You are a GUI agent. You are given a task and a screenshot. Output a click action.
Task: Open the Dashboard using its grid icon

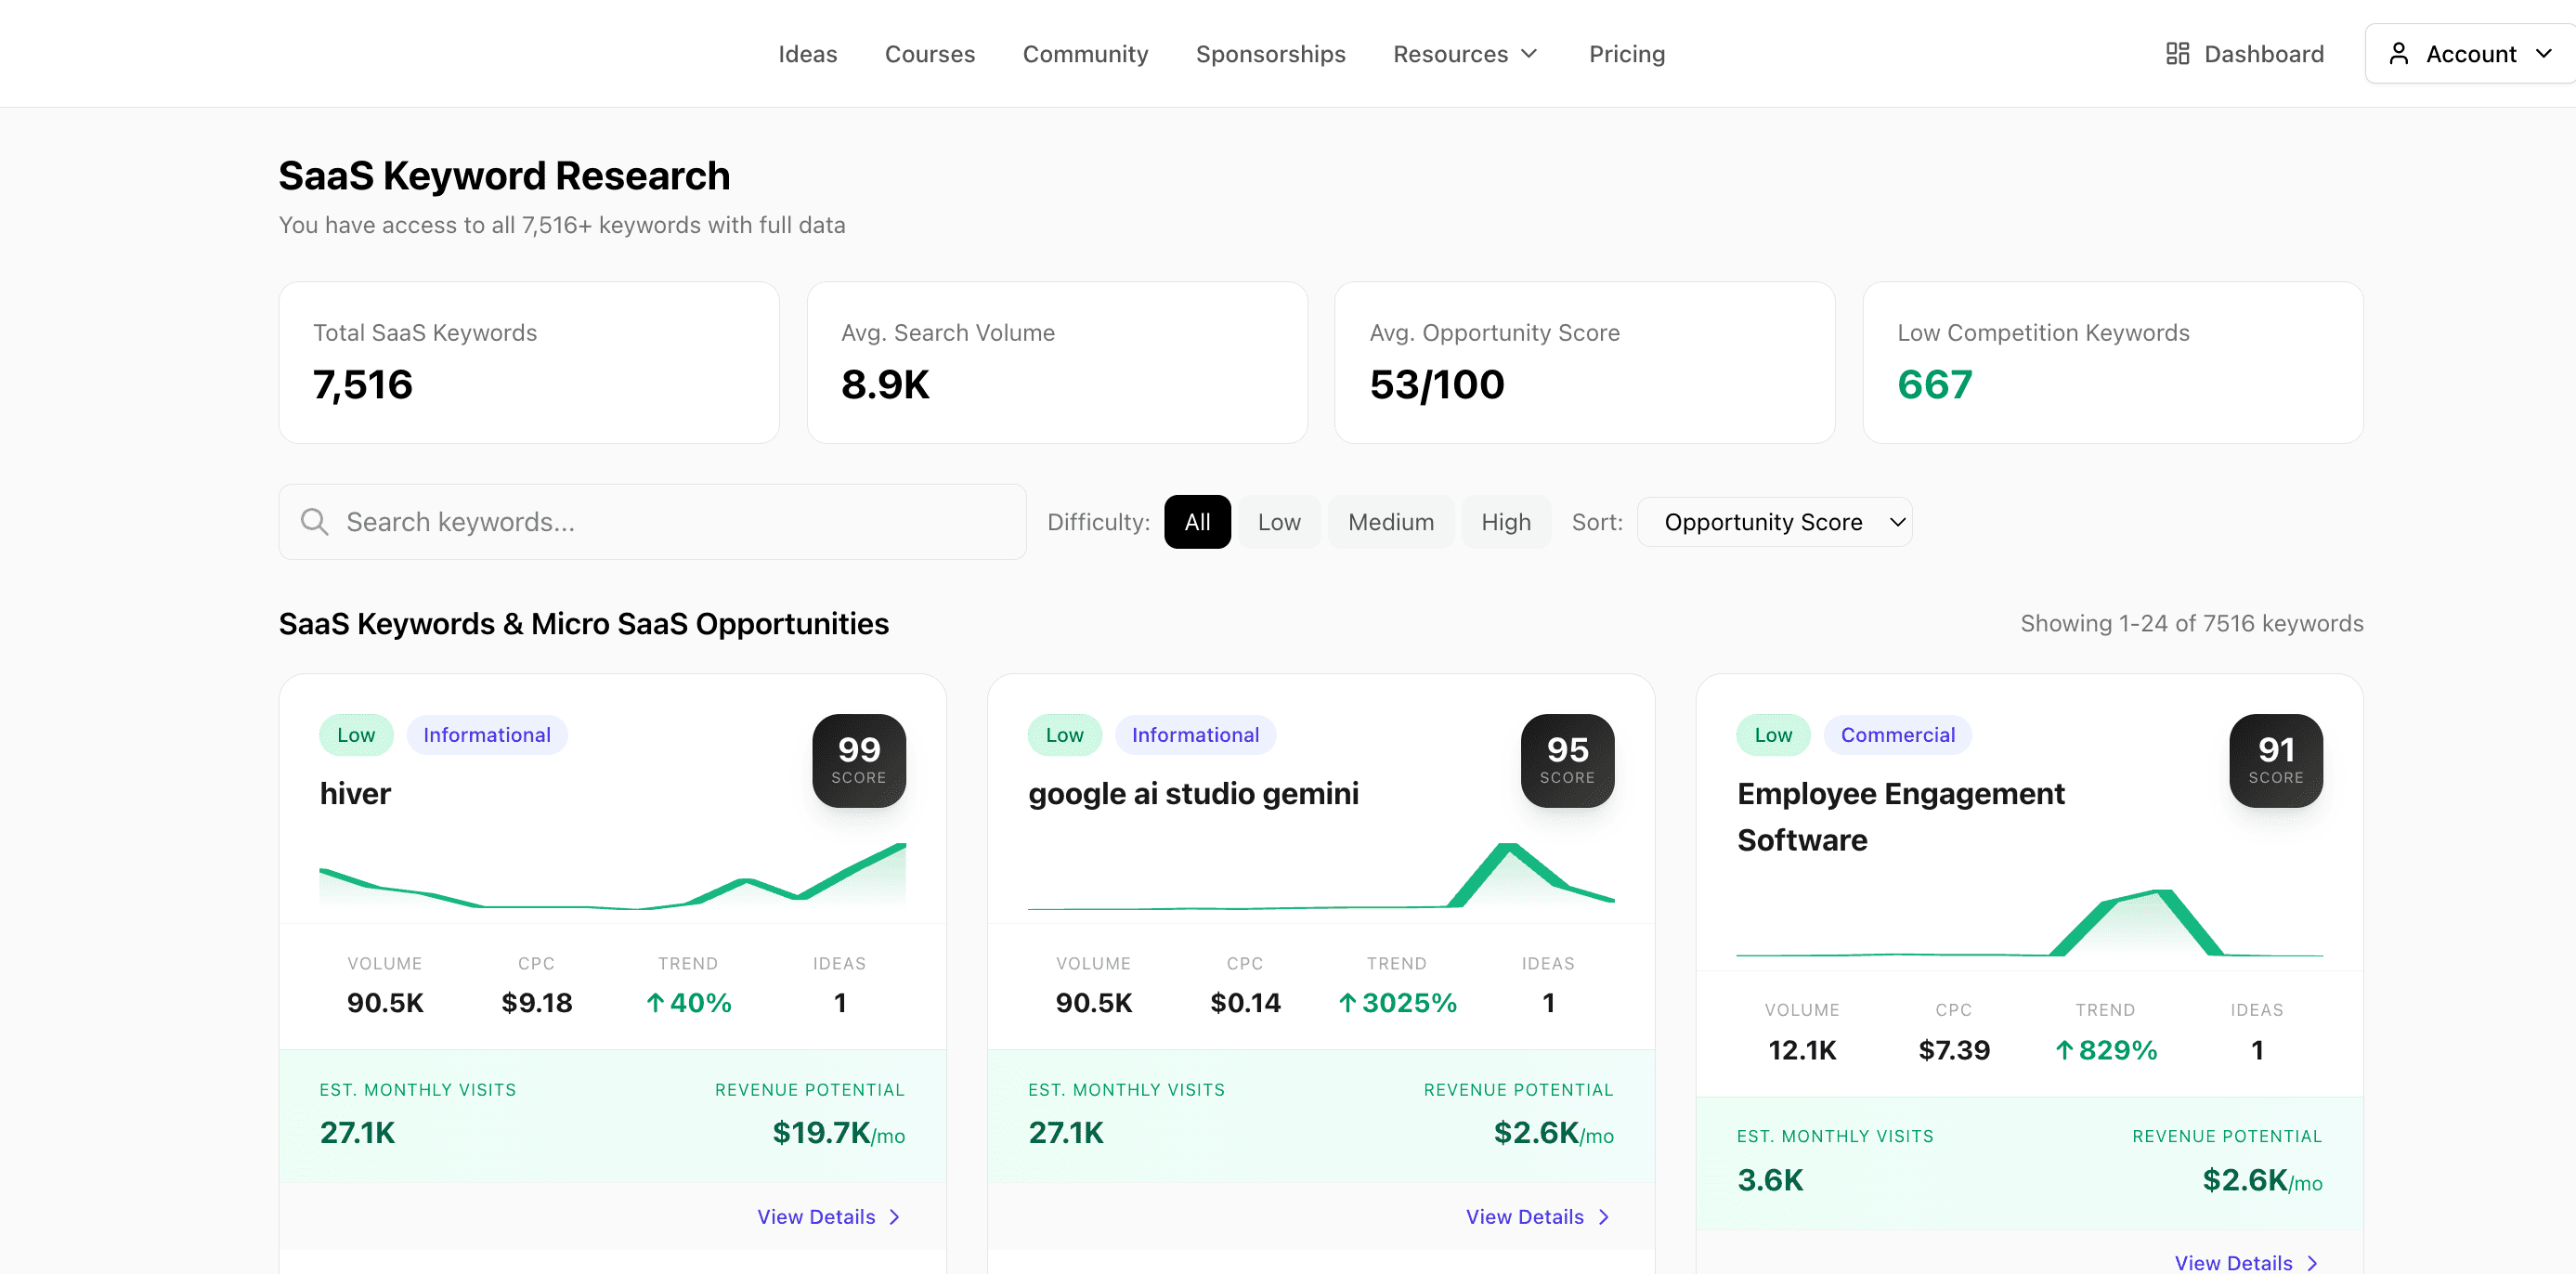click(2178, 53)
